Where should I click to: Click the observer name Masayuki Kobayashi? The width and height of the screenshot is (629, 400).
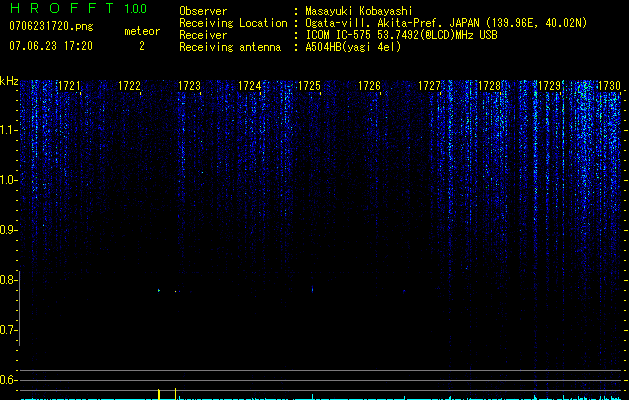tap(359, 11)
